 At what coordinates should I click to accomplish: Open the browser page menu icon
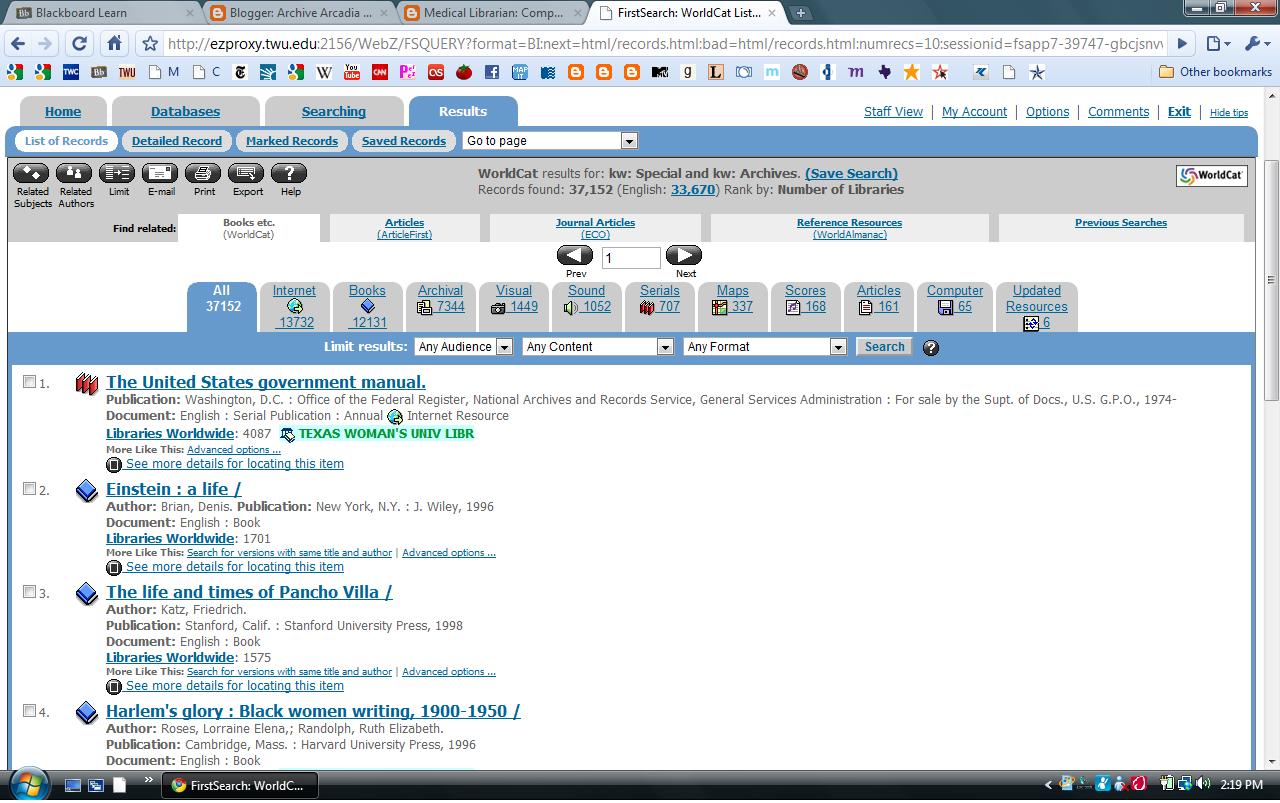(x=1217, y=43)
